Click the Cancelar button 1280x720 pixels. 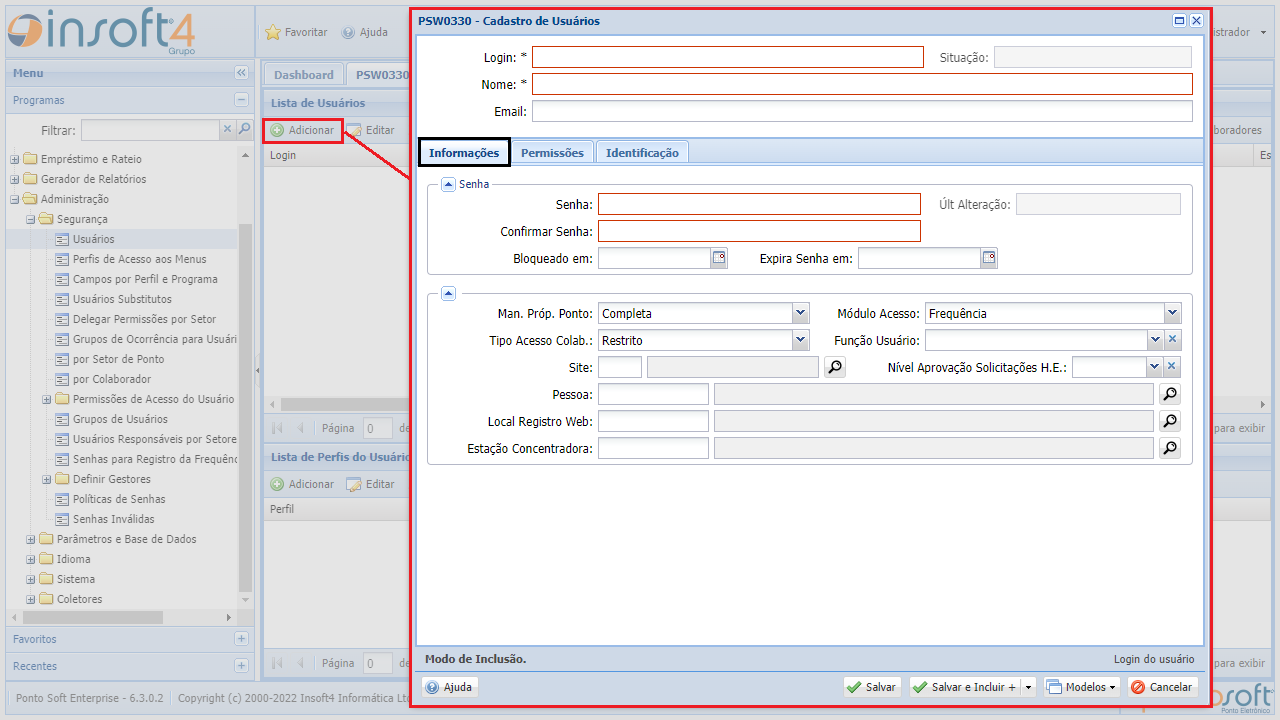1162,687
